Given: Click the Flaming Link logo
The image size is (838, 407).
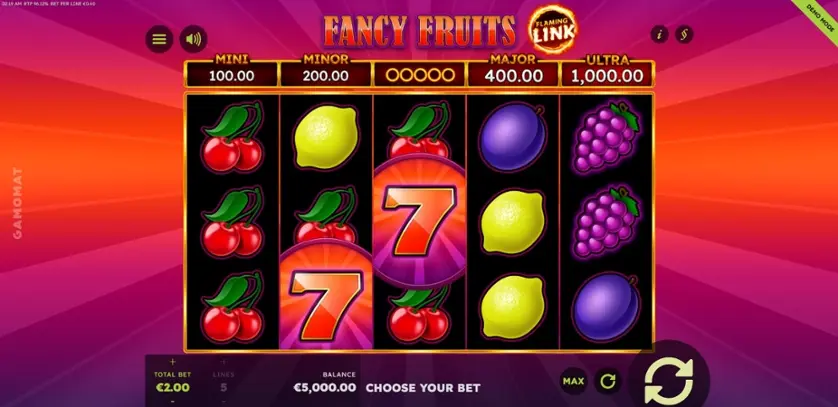Looking at the screenshot, I should coord(553,29).
